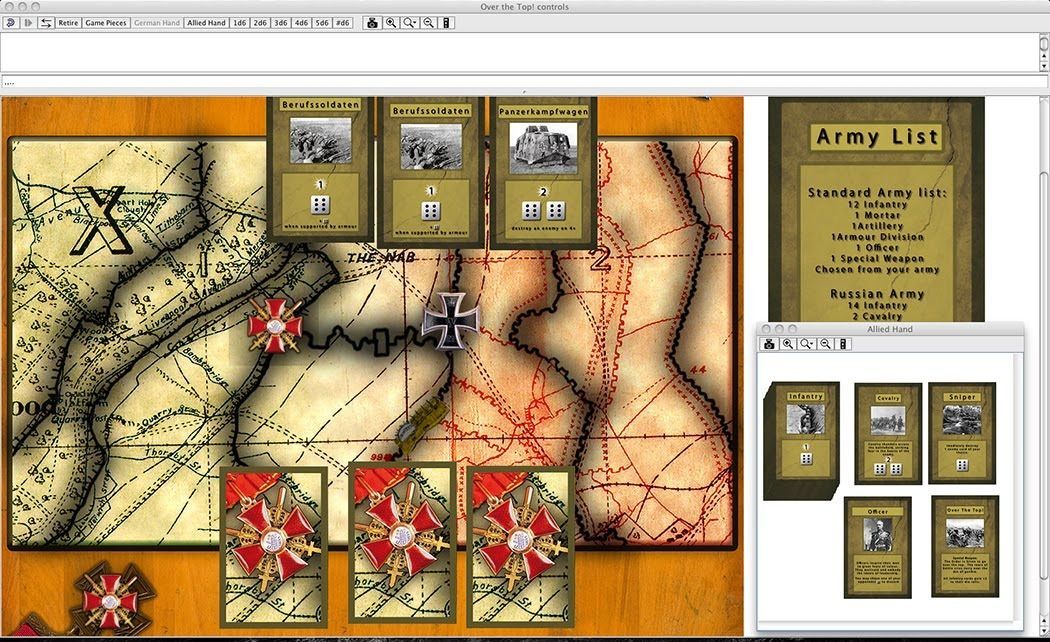Click the Russian cross marker on the map
This screenshot has width=1050, height=642.
pyautogui.click(x=274, y=325)
